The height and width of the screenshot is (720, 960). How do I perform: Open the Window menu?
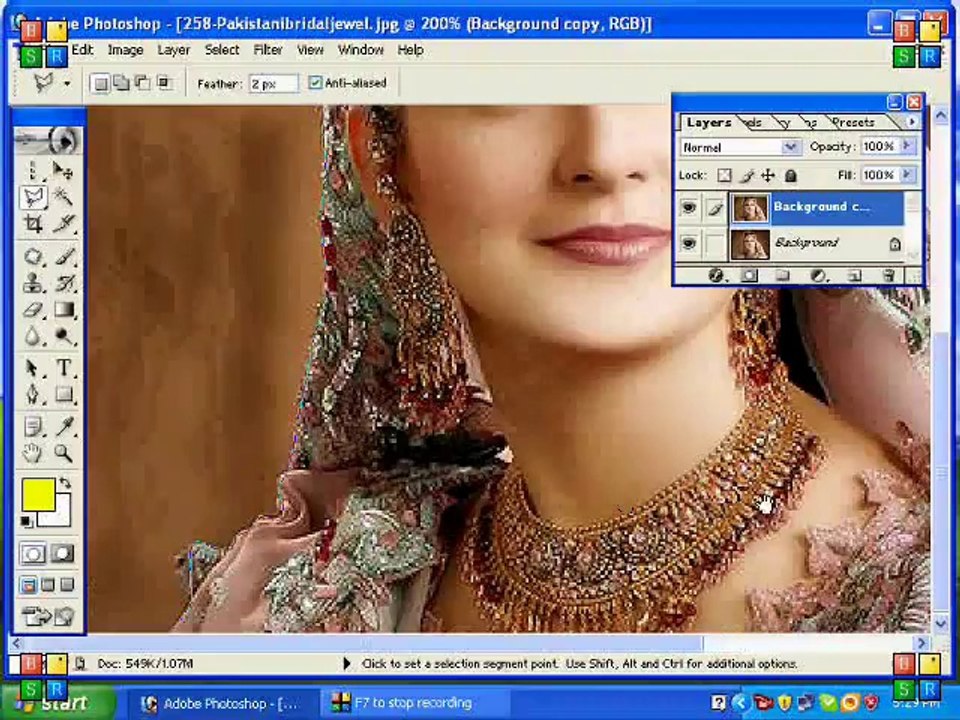tap(361, 50)
